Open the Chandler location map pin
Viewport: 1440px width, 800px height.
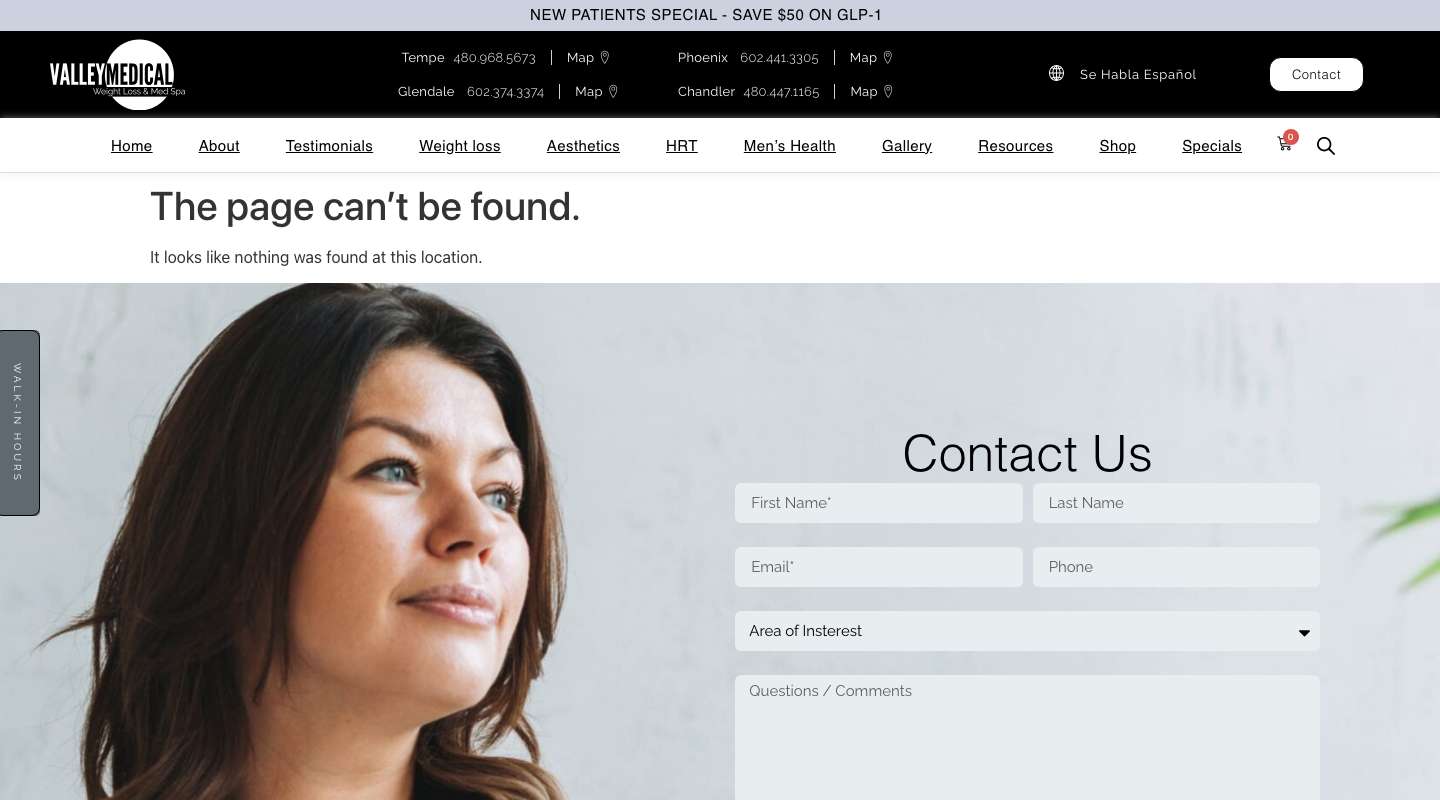888,91
